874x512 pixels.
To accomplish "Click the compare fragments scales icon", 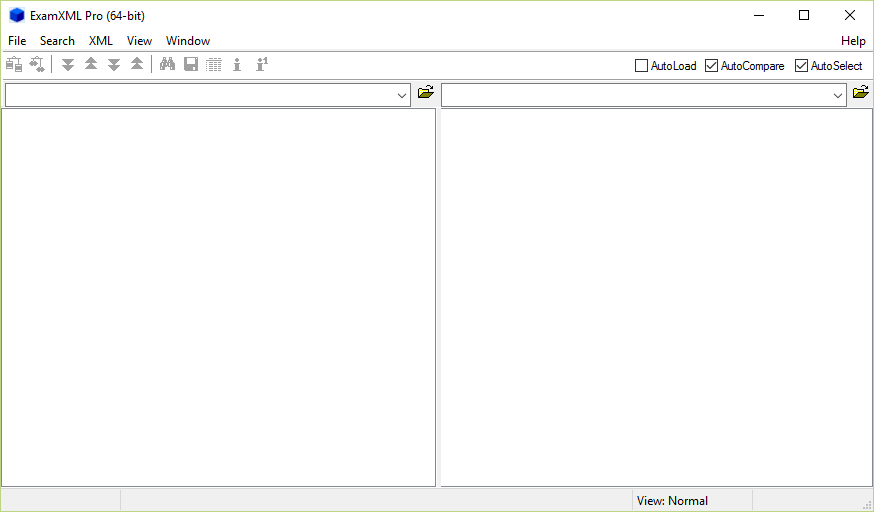I will pyautogui.click(x=37, y=65).
